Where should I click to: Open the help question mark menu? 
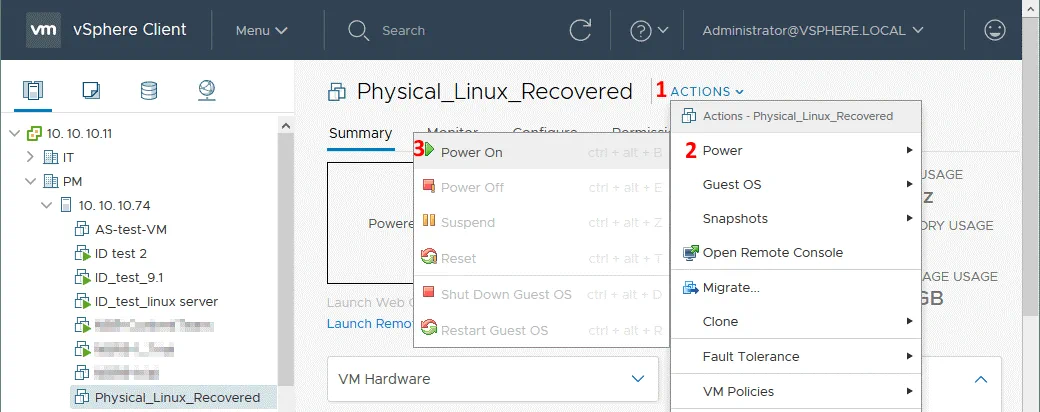(648, 30)
